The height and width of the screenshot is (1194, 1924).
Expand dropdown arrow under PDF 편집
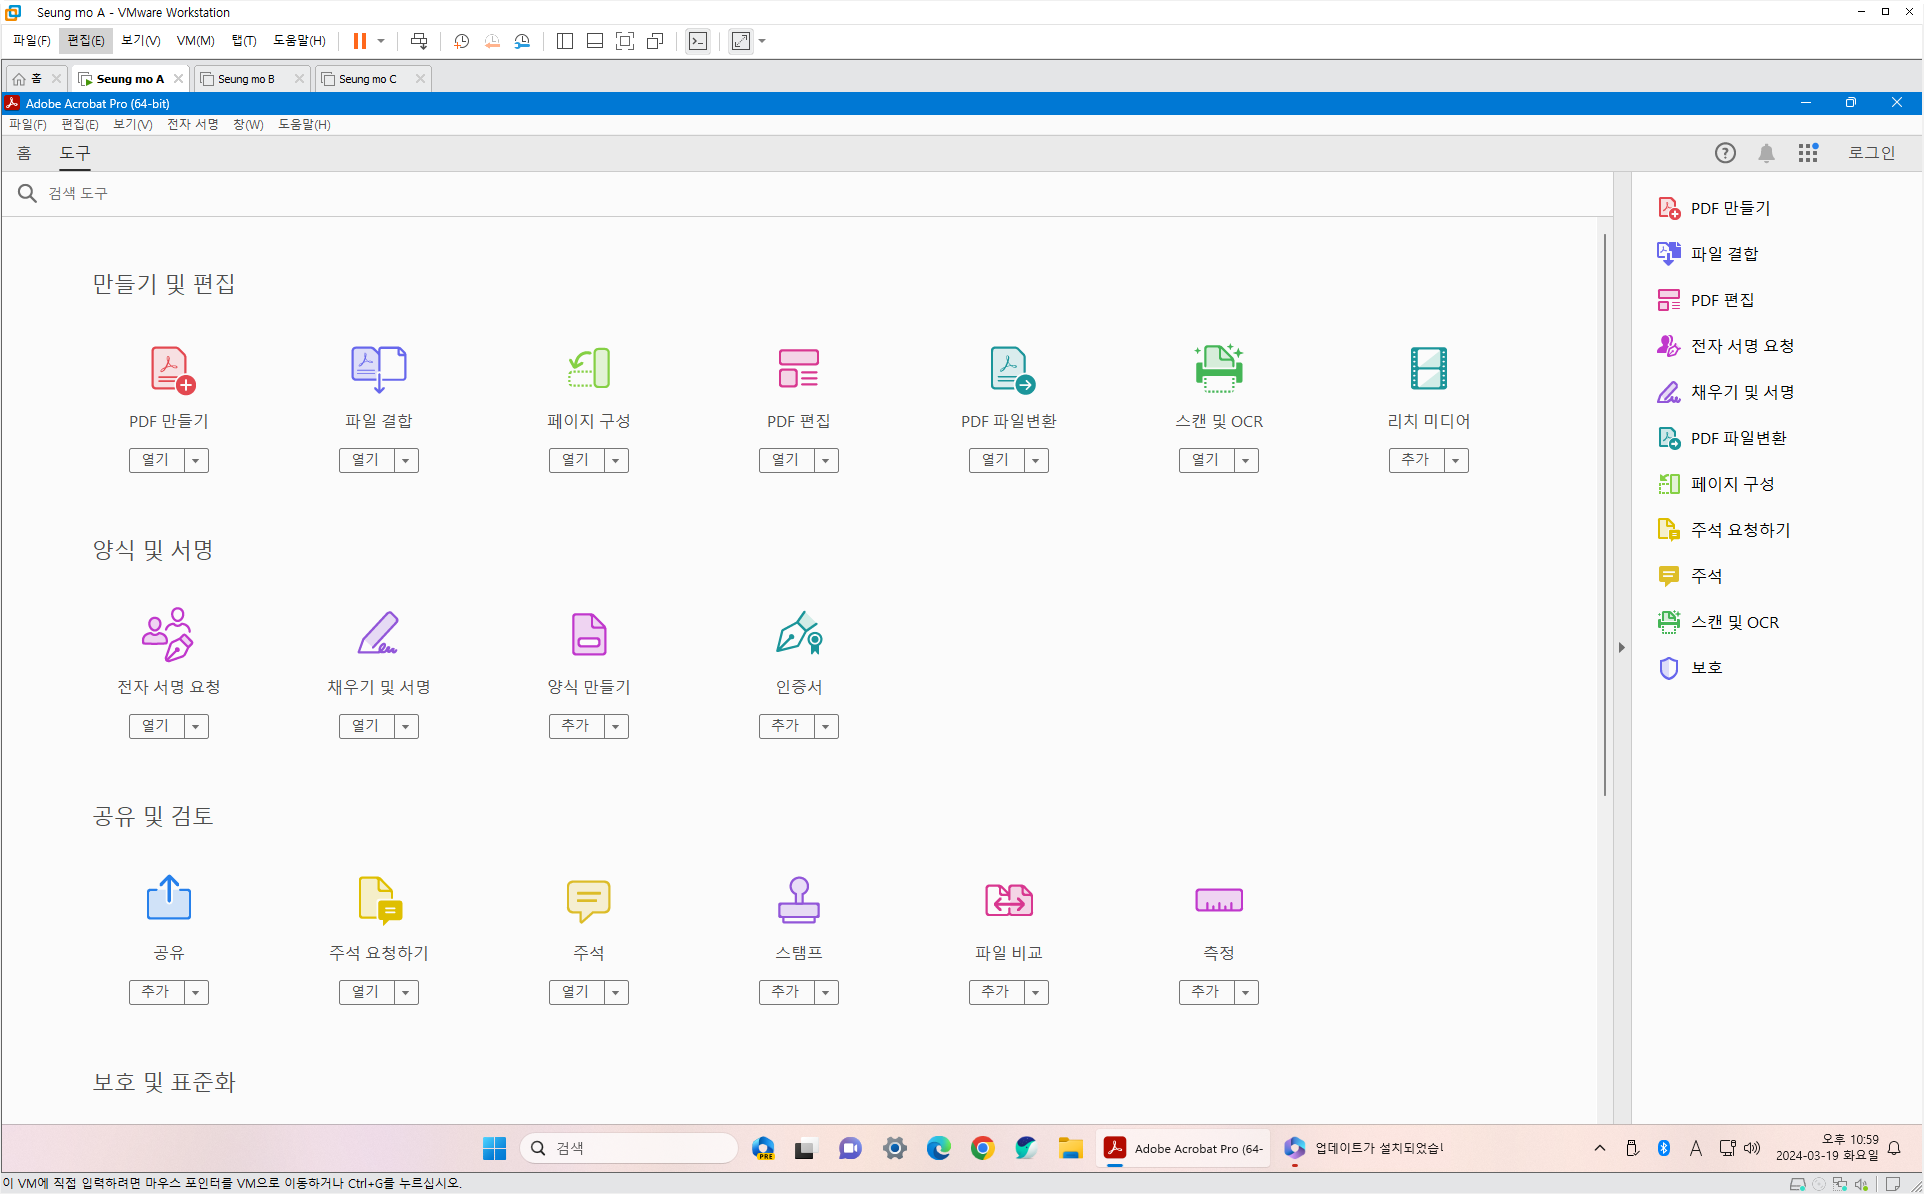coord(826,461)
